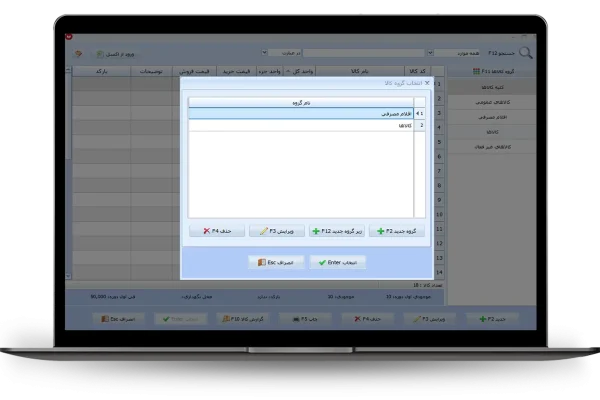Click the plus icon on 'زیر گروه جدید F12'
This screenshot has width=600, height=400.
(316, 231)
